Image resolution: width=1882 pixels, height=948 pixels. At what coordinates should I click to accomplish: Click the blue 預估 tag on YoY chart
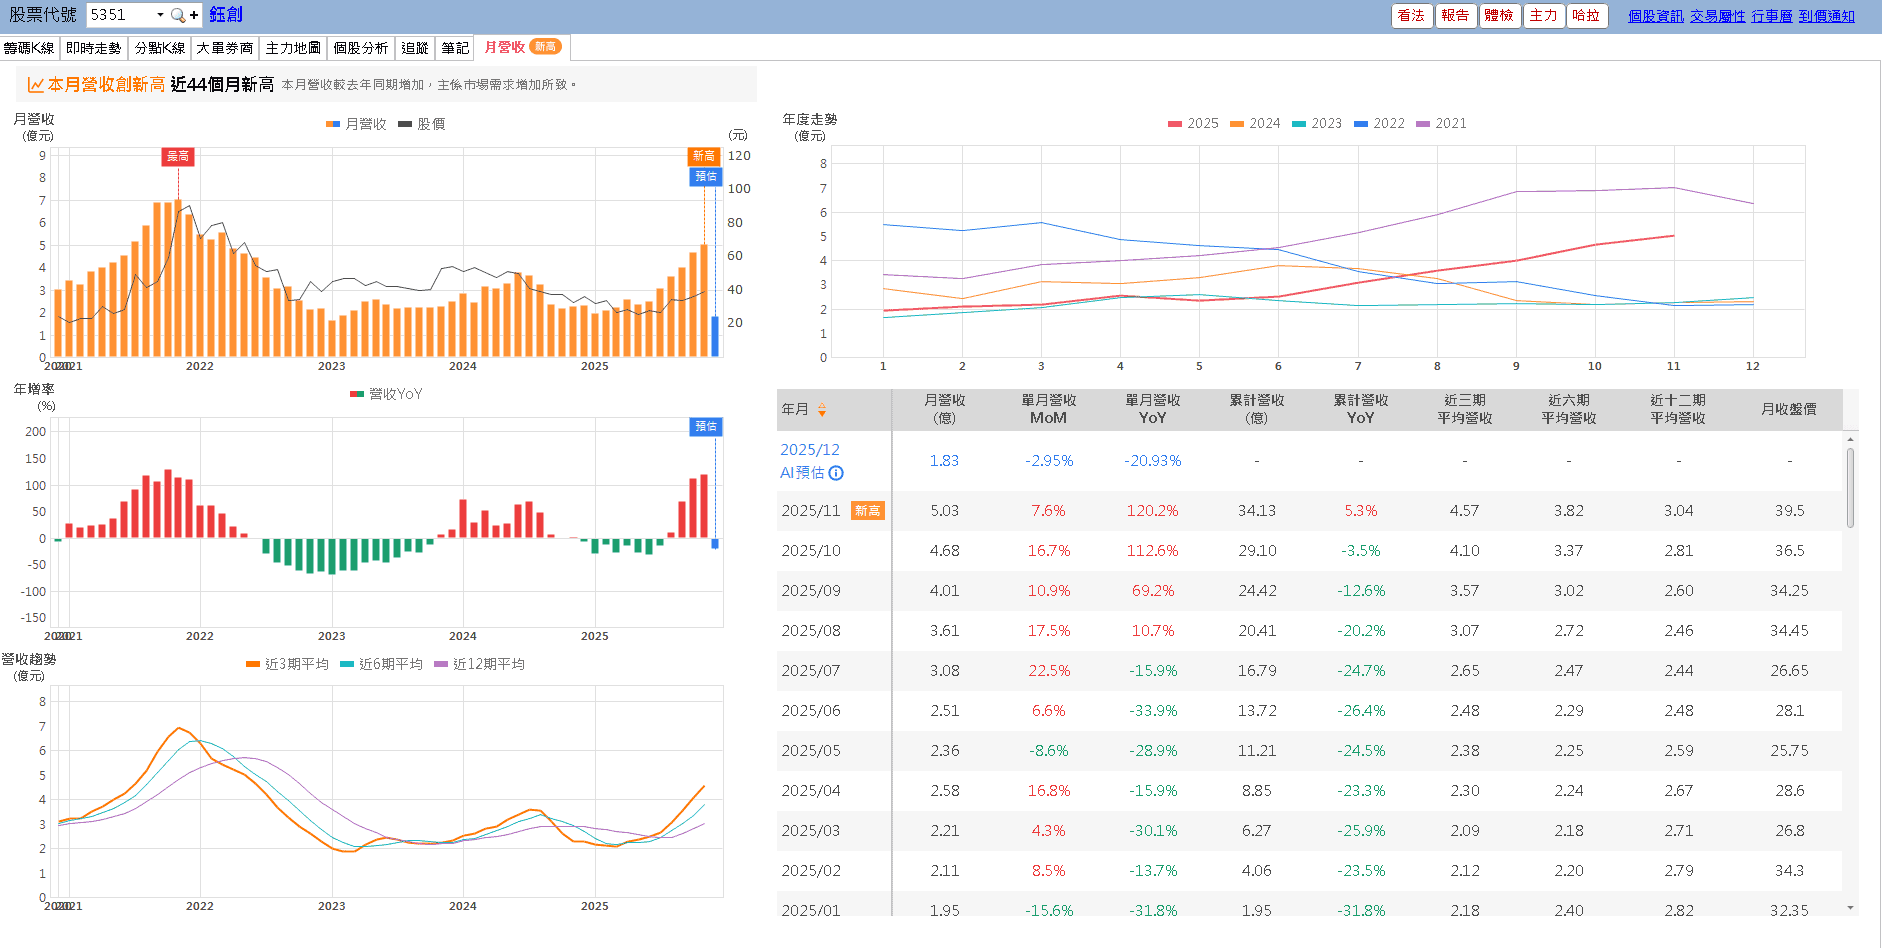pyautogui.click(x=706, y=427)
